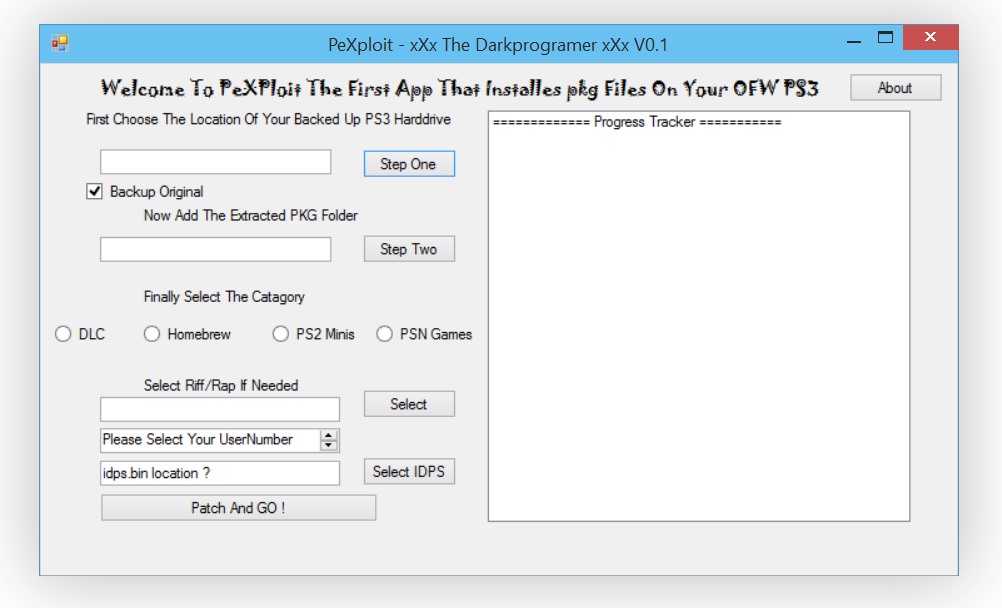
Task: Start patching with Patch And GO!
Action: [x=238, y=508]
